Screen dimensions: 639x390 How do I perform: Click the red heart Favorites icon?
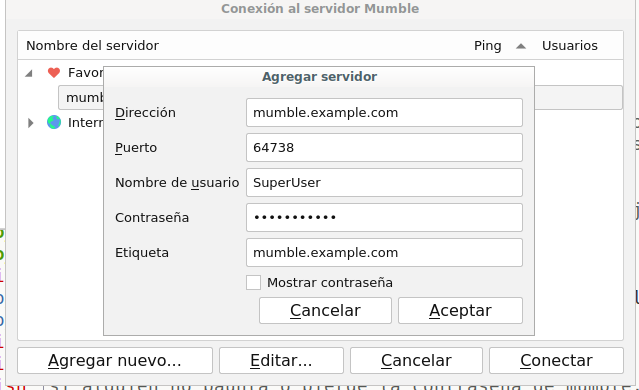coord(54,73)
